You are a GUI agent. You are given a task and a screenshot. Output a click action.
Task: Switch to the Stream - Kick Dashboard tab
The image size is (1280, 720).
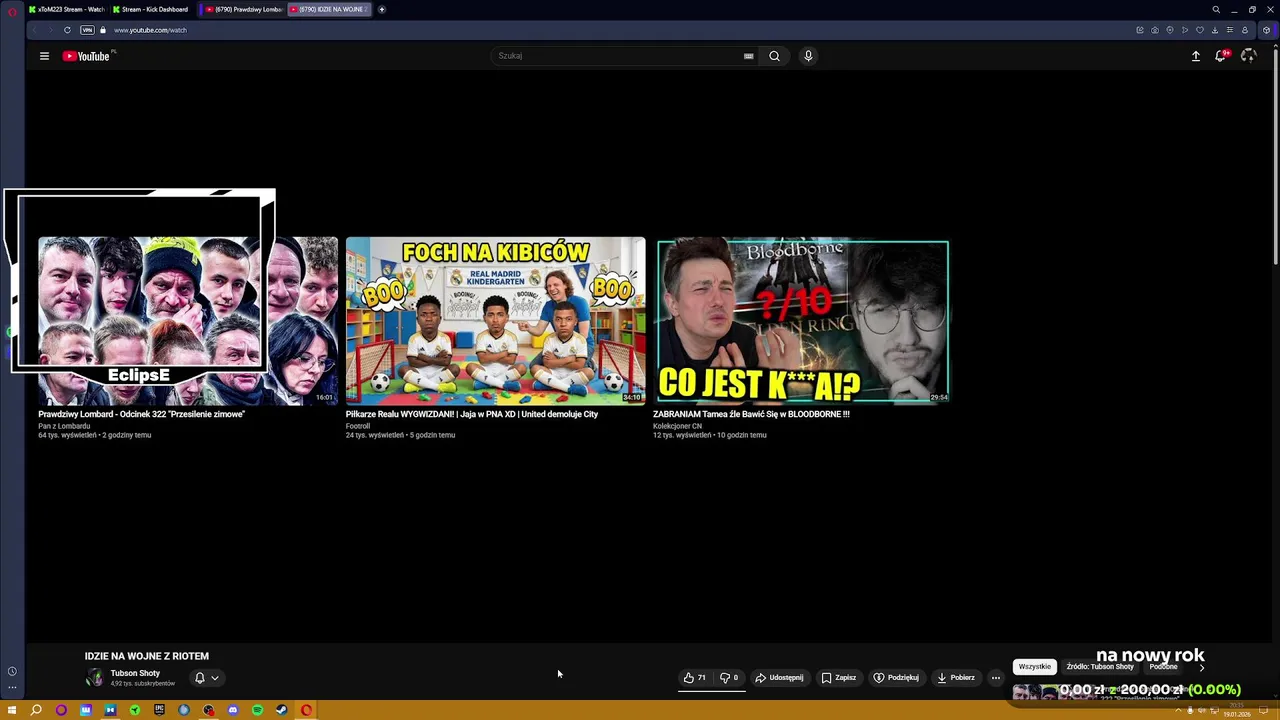click(x=150, y=9)
